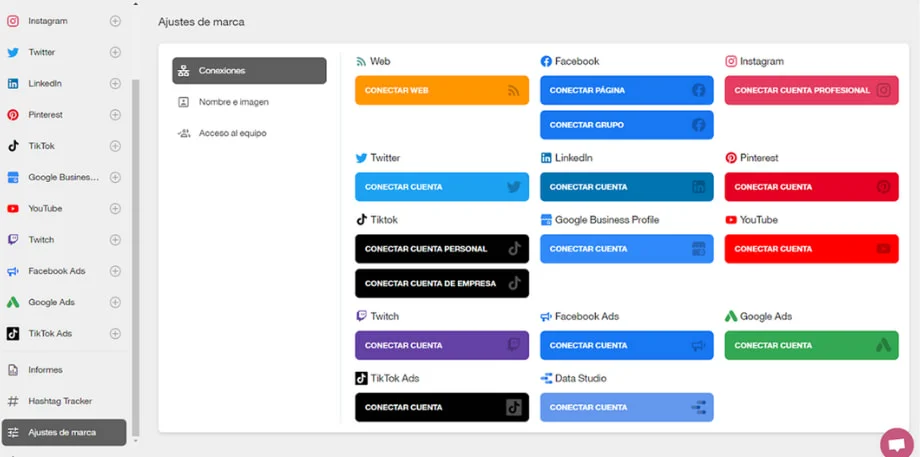Screen dimensions: 920x457
Task: Click the Google Business Profile section label
Action: tap(607, 220)
